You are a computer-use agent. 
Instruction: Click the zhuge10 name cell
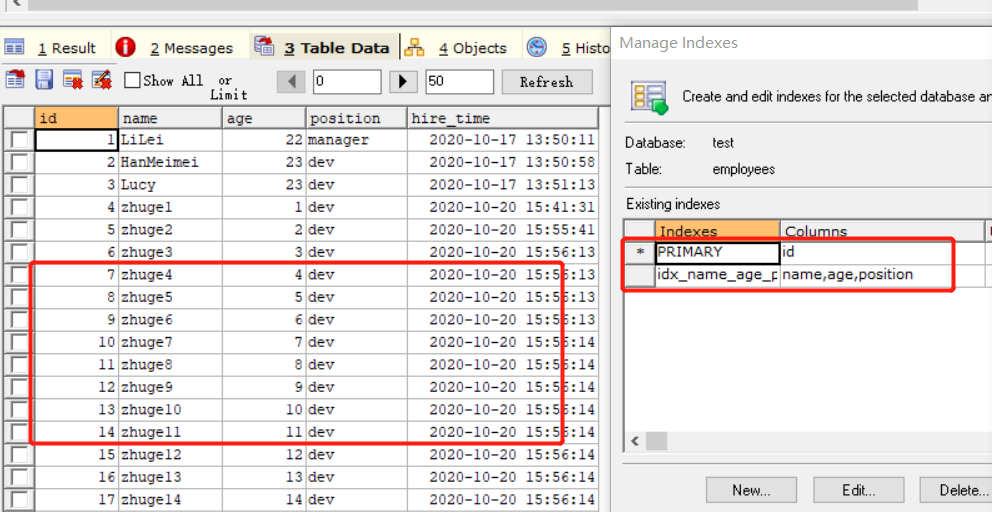tap(170, 409)
